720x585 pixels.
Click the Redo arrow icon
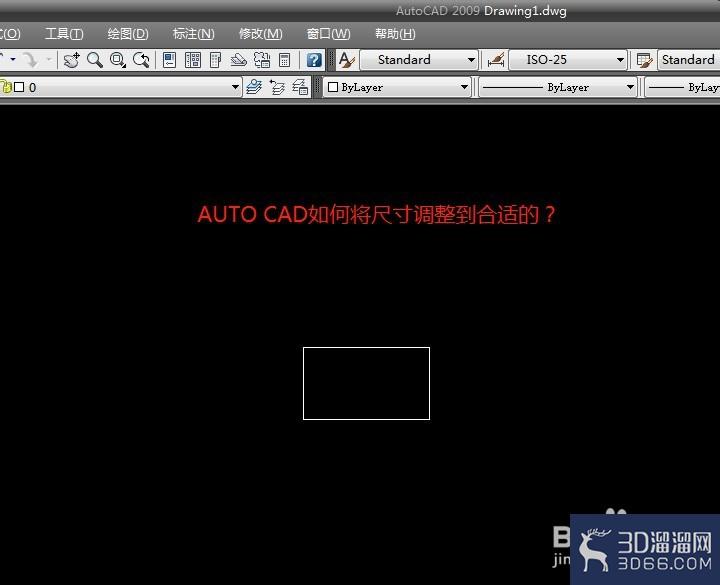pos(30,60)
